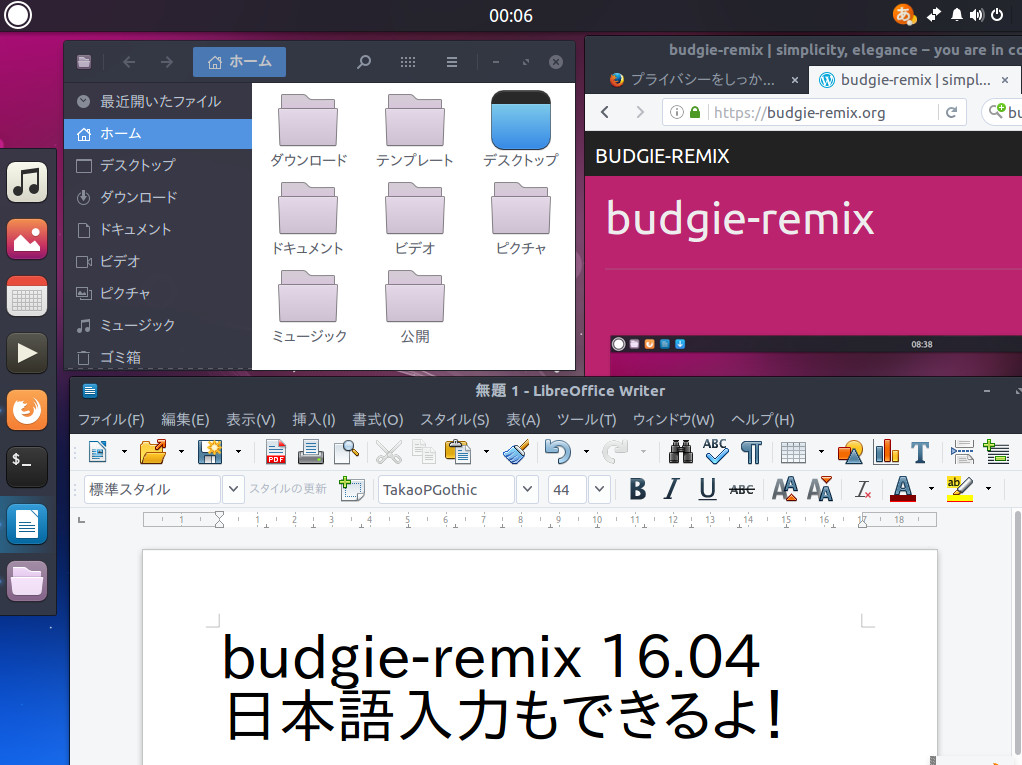Click the left indent marker on Writer ruler

219,519
